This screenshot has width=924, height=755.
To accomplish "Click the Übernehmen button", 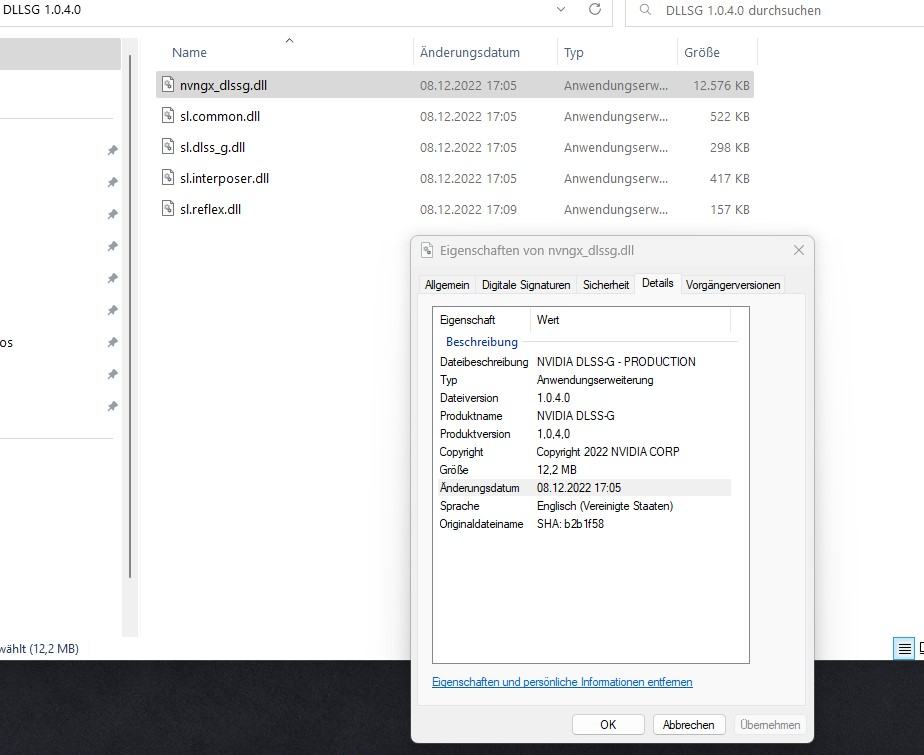I will point(770,724).
